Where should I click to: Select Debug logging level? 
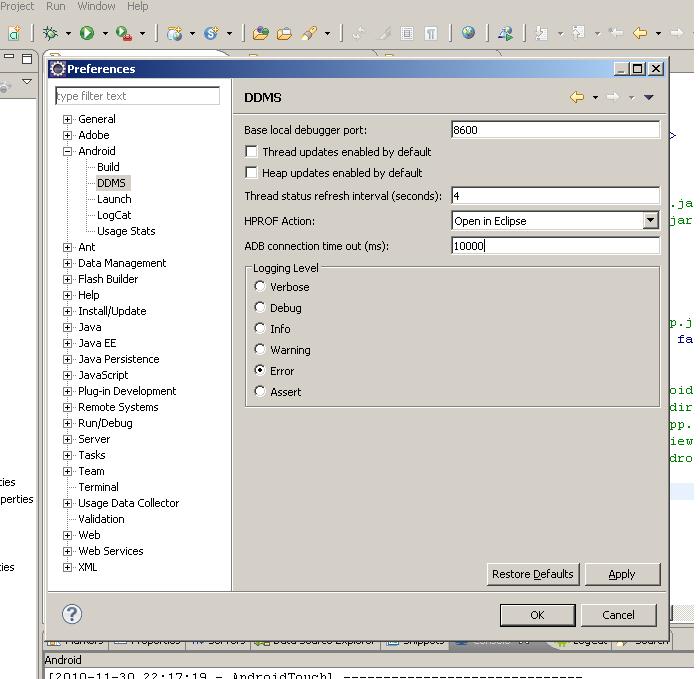[x=260, y=307]
